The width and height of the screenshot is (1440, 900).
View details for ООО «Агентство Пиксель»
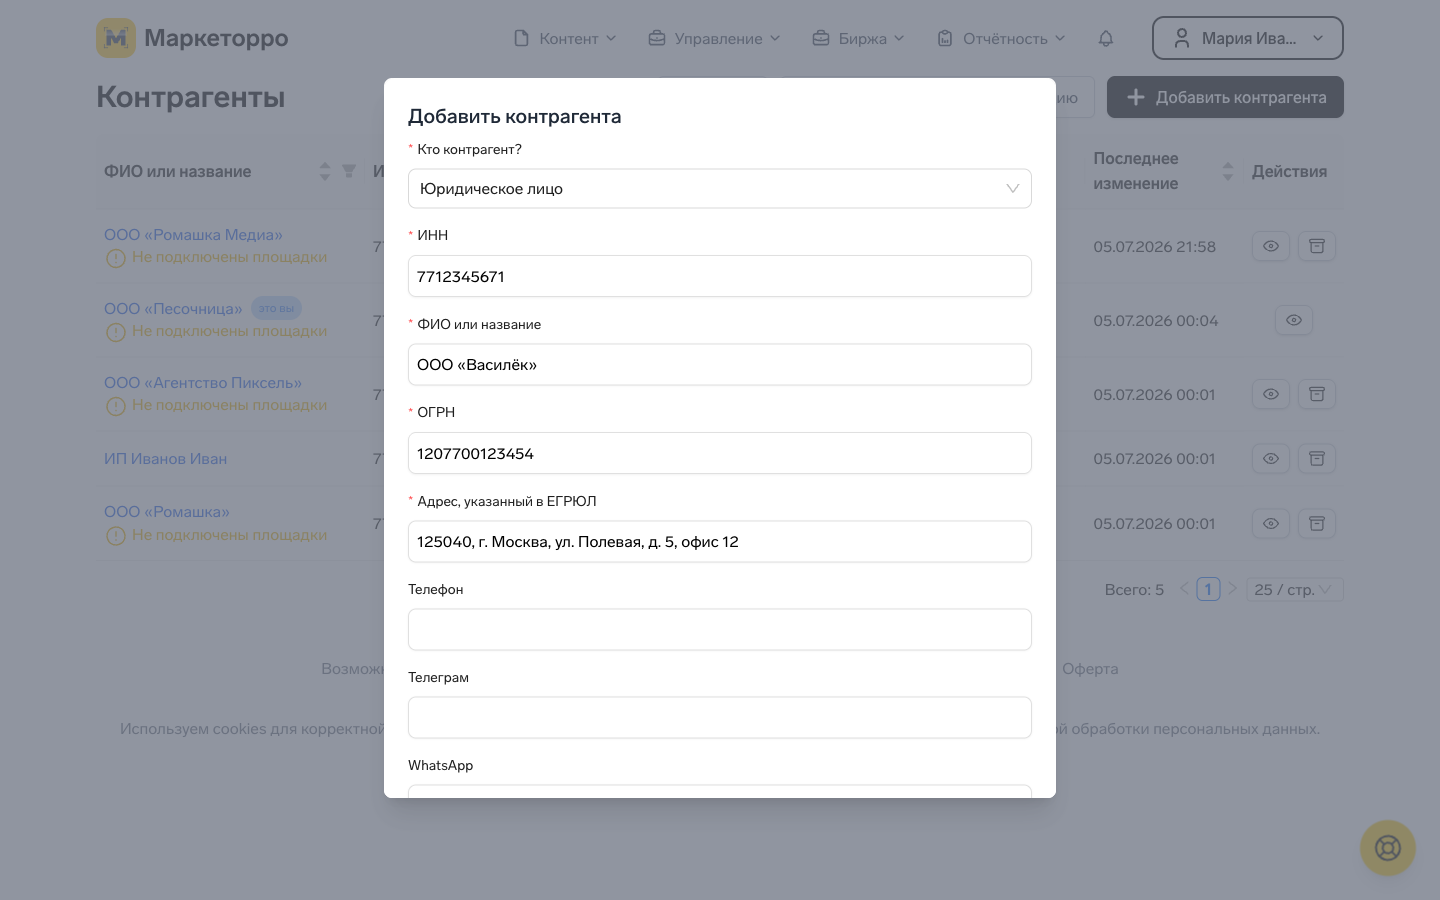click(x=1271, y=394)
